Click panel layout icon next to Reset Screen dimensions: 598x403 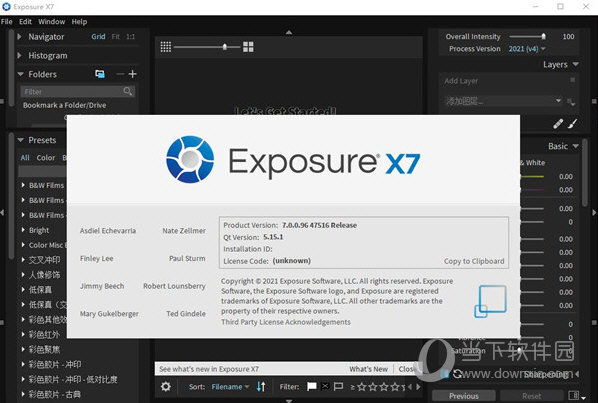(x=574, y=396)
